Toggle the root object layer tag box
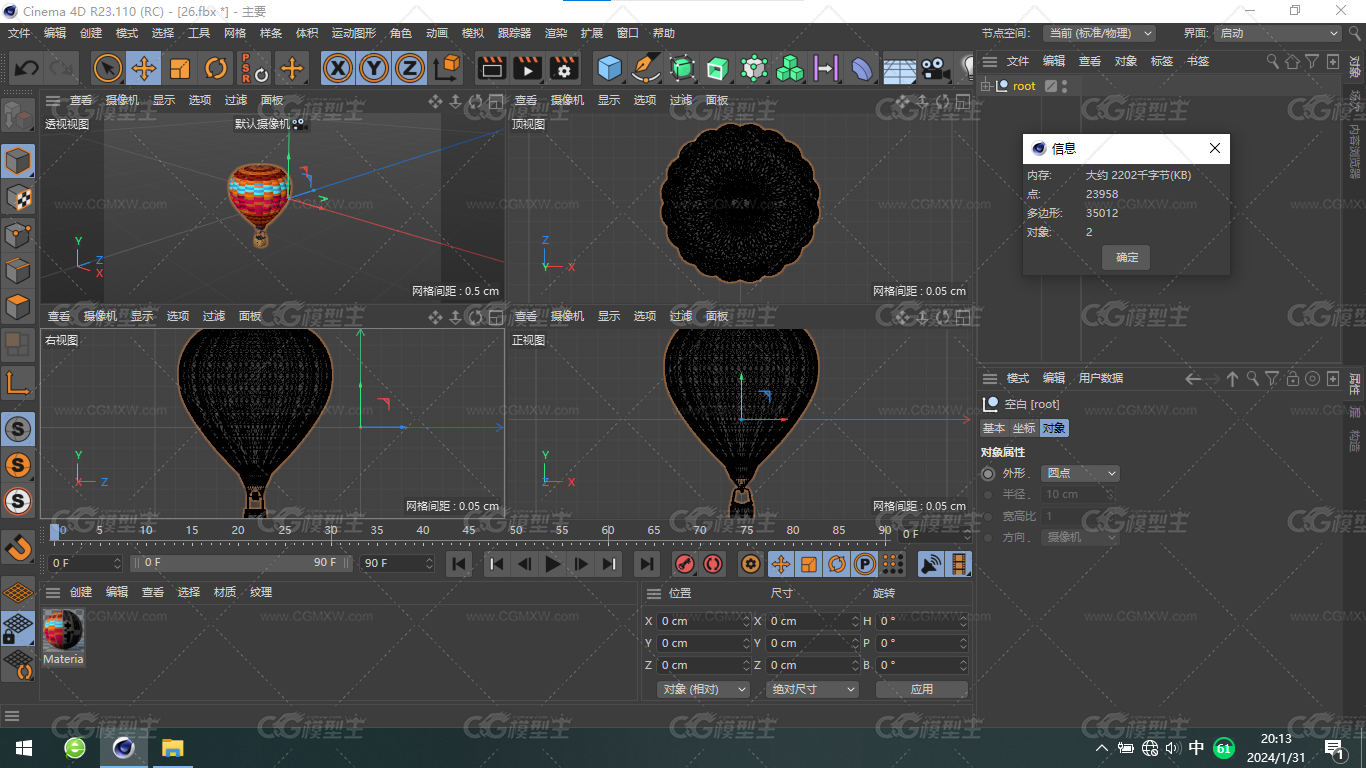This screenshot has width=1366, height=768. (x=1050, y=86)
